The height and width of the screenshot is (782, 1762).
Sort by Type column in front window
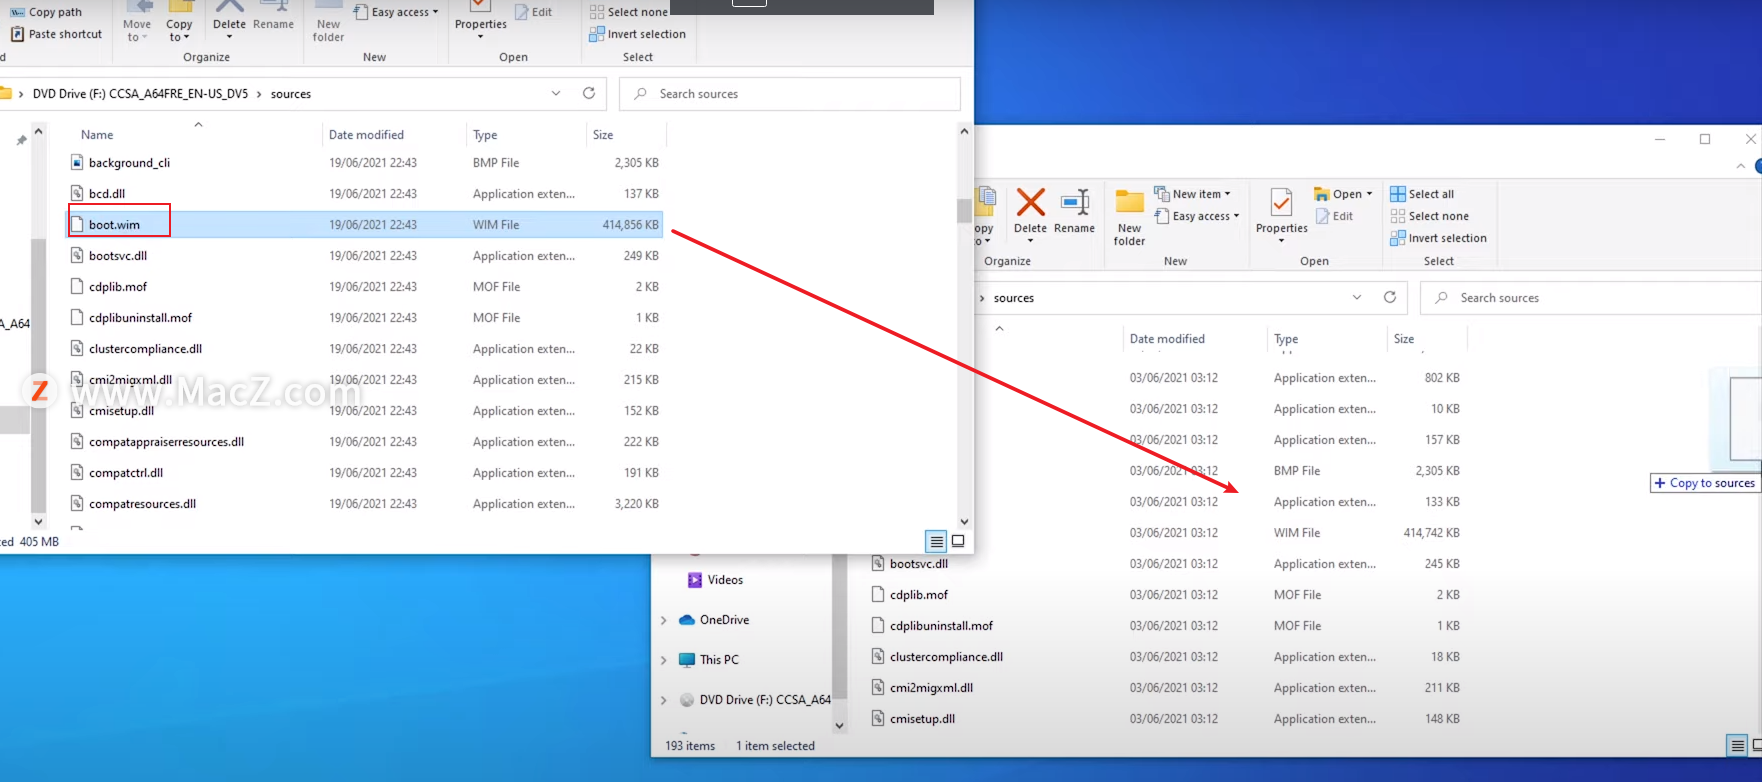[485, 135]
